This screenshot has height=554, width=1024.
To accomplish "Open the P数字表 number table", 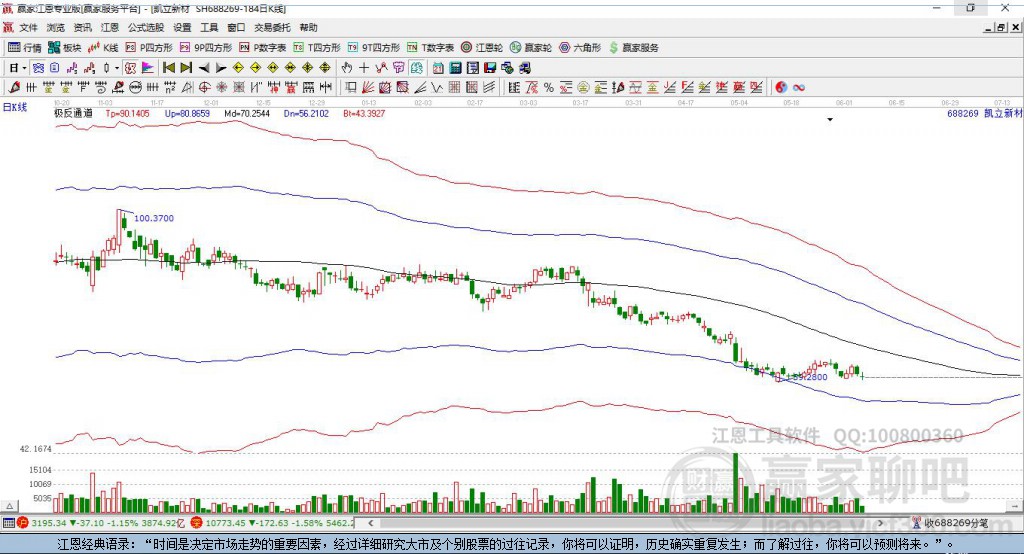I will [x=263, y=48].
